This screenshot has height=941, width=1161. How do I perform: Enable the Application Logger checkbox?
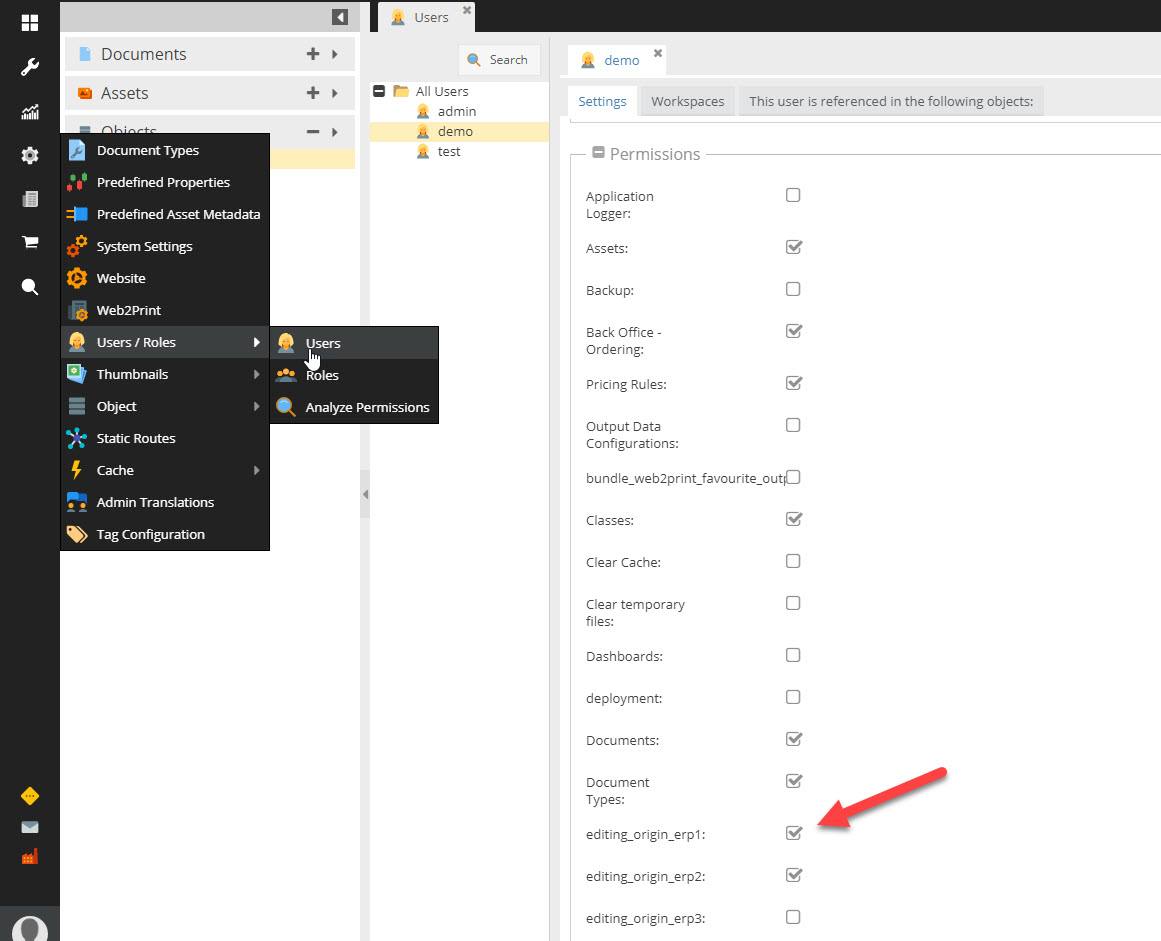click(793, 195)
